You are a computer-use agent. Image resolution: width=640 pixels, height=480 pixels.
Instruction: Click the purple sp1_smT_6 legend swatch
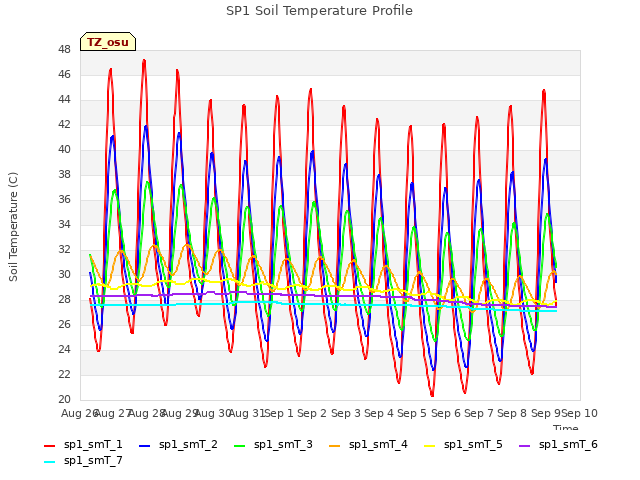525,446
